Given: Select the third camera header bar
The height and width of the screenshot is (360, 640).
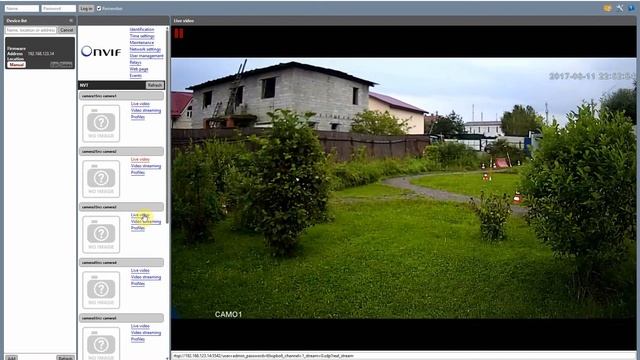Looking at the screenshot, I should (122, 207).
